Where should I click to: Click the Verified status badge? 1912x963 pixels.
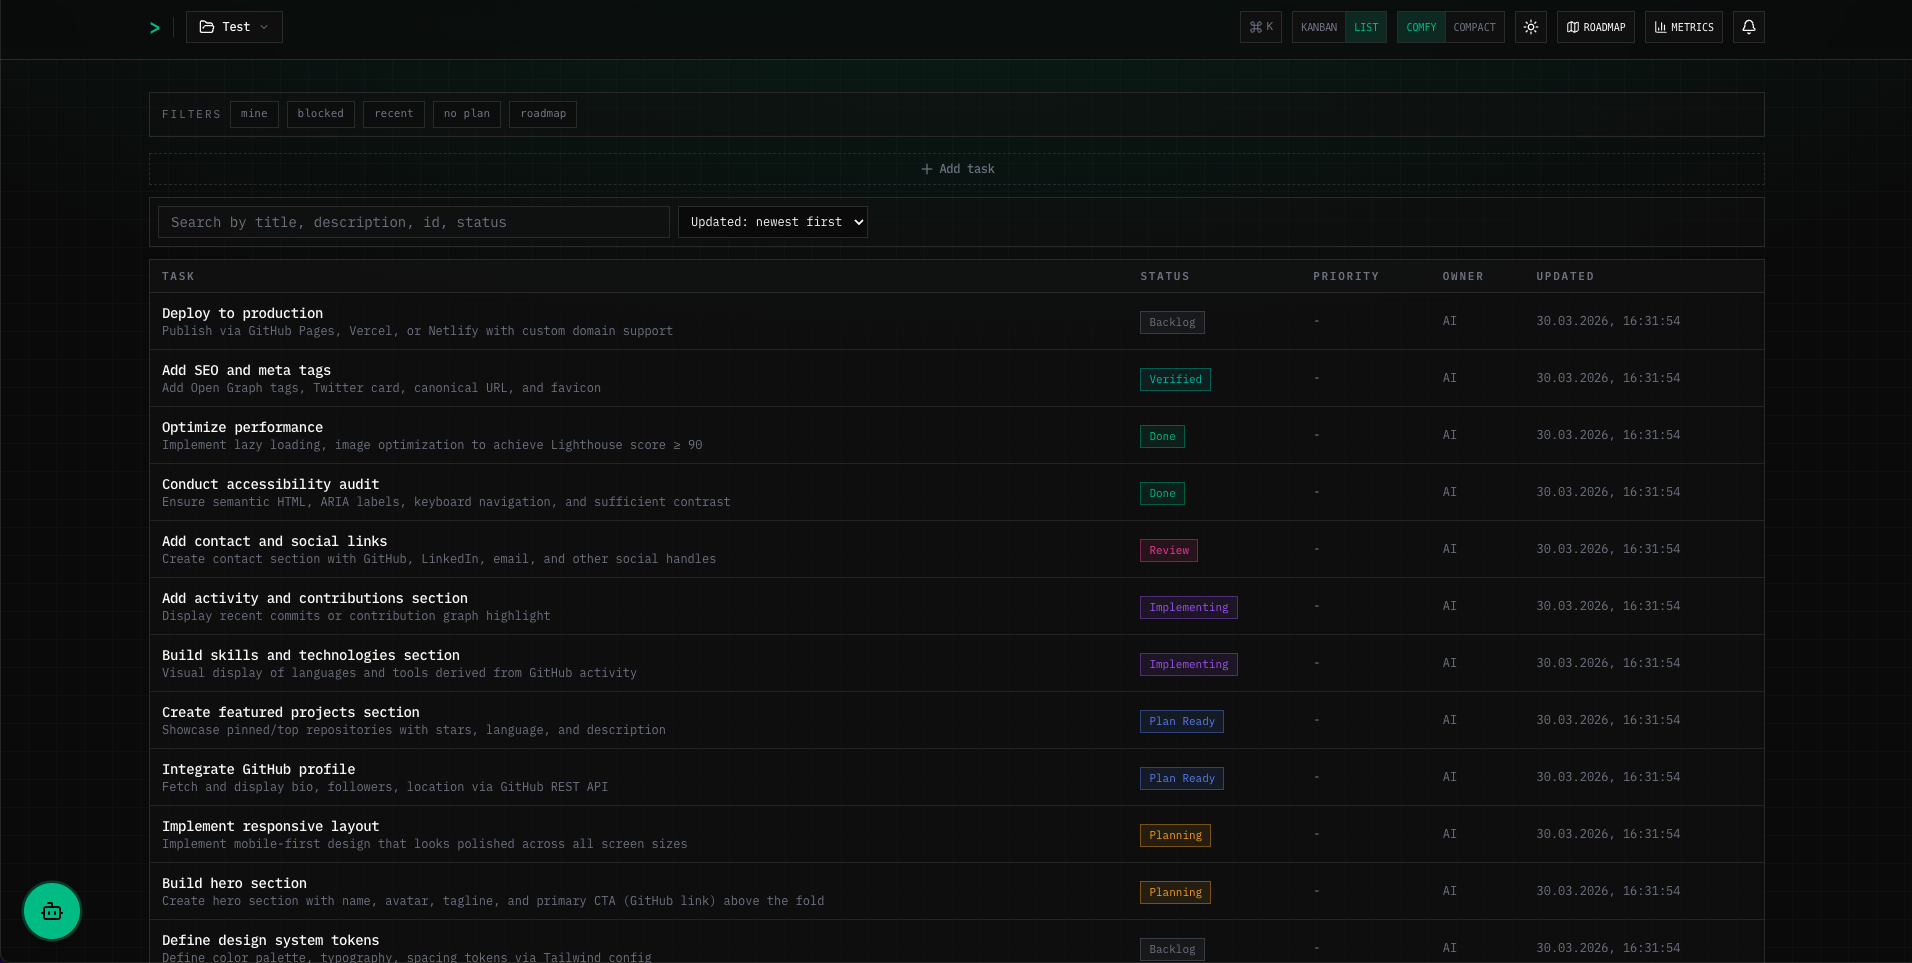[x=1175, y=379]
